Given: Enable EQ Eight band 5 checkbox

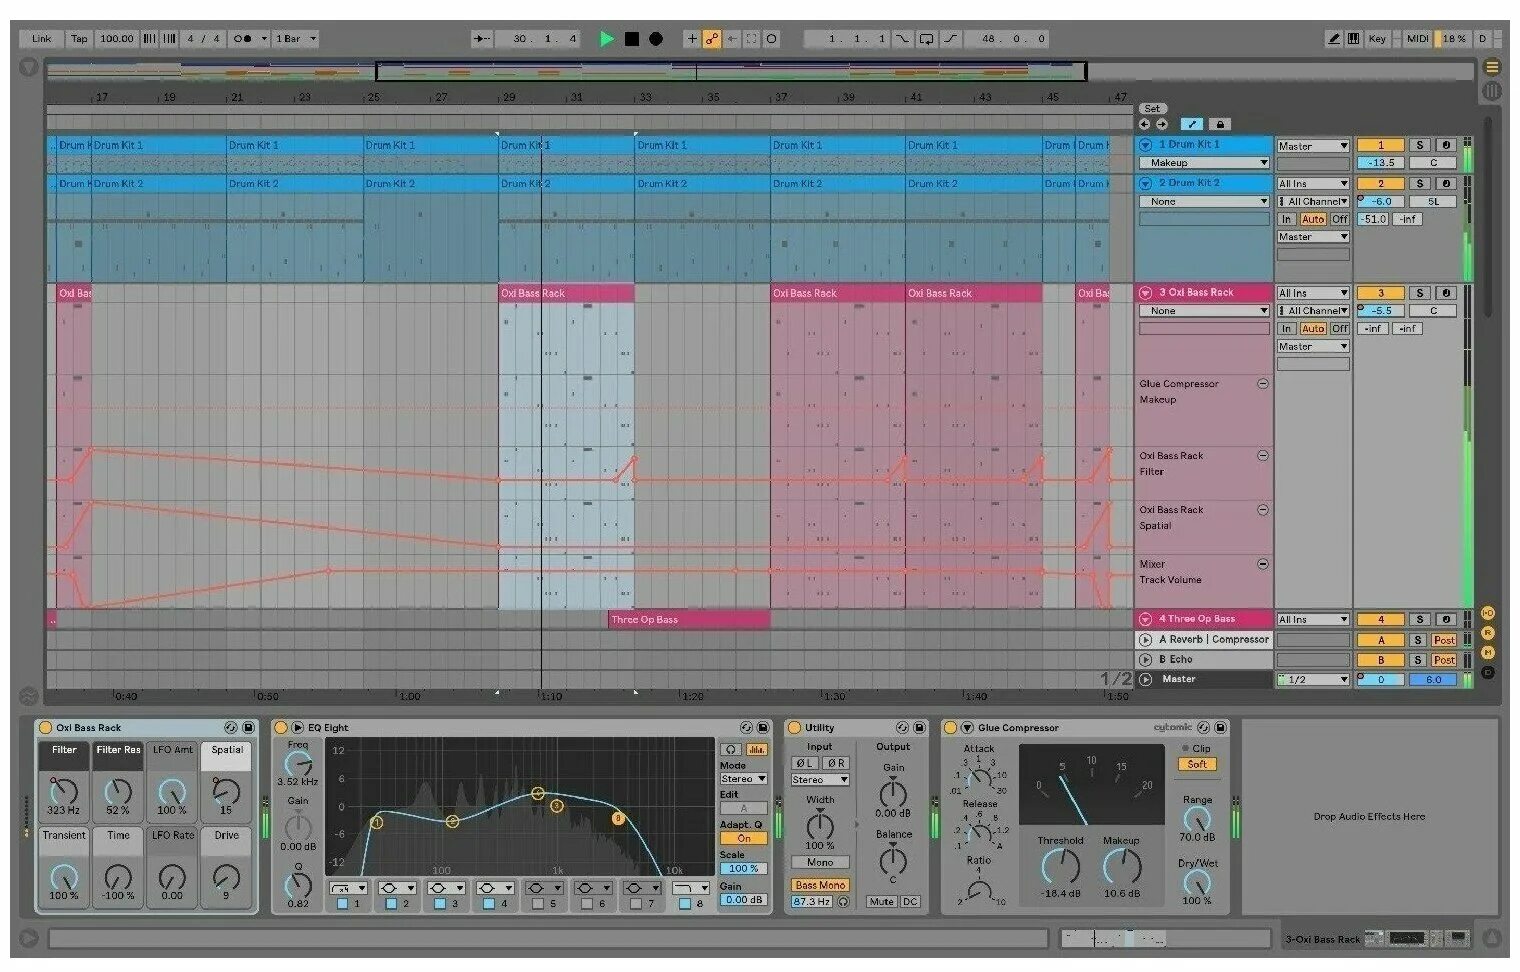Looking at the screenshot, I should coord(538,904).
